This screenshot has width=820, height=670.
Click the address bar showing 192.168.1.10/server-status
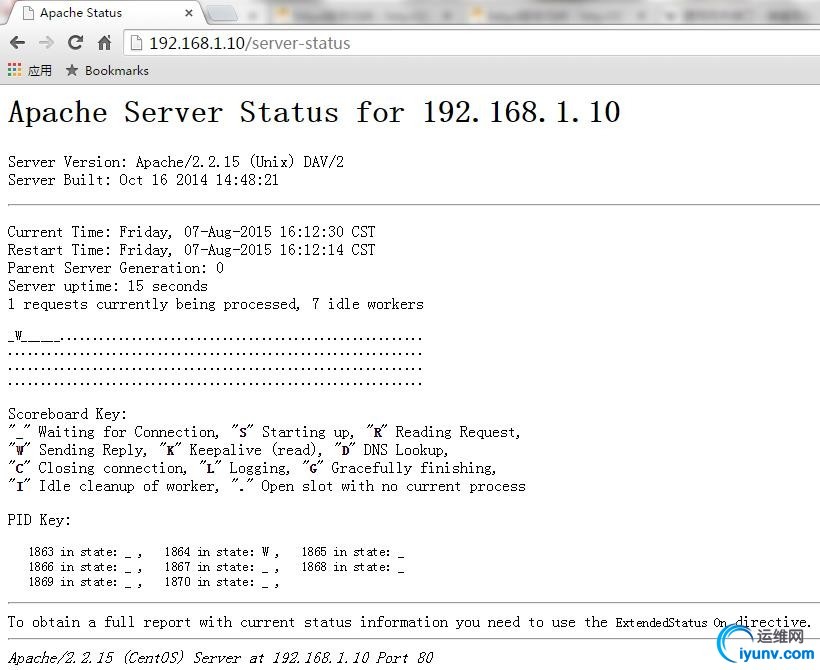(471, 43)
